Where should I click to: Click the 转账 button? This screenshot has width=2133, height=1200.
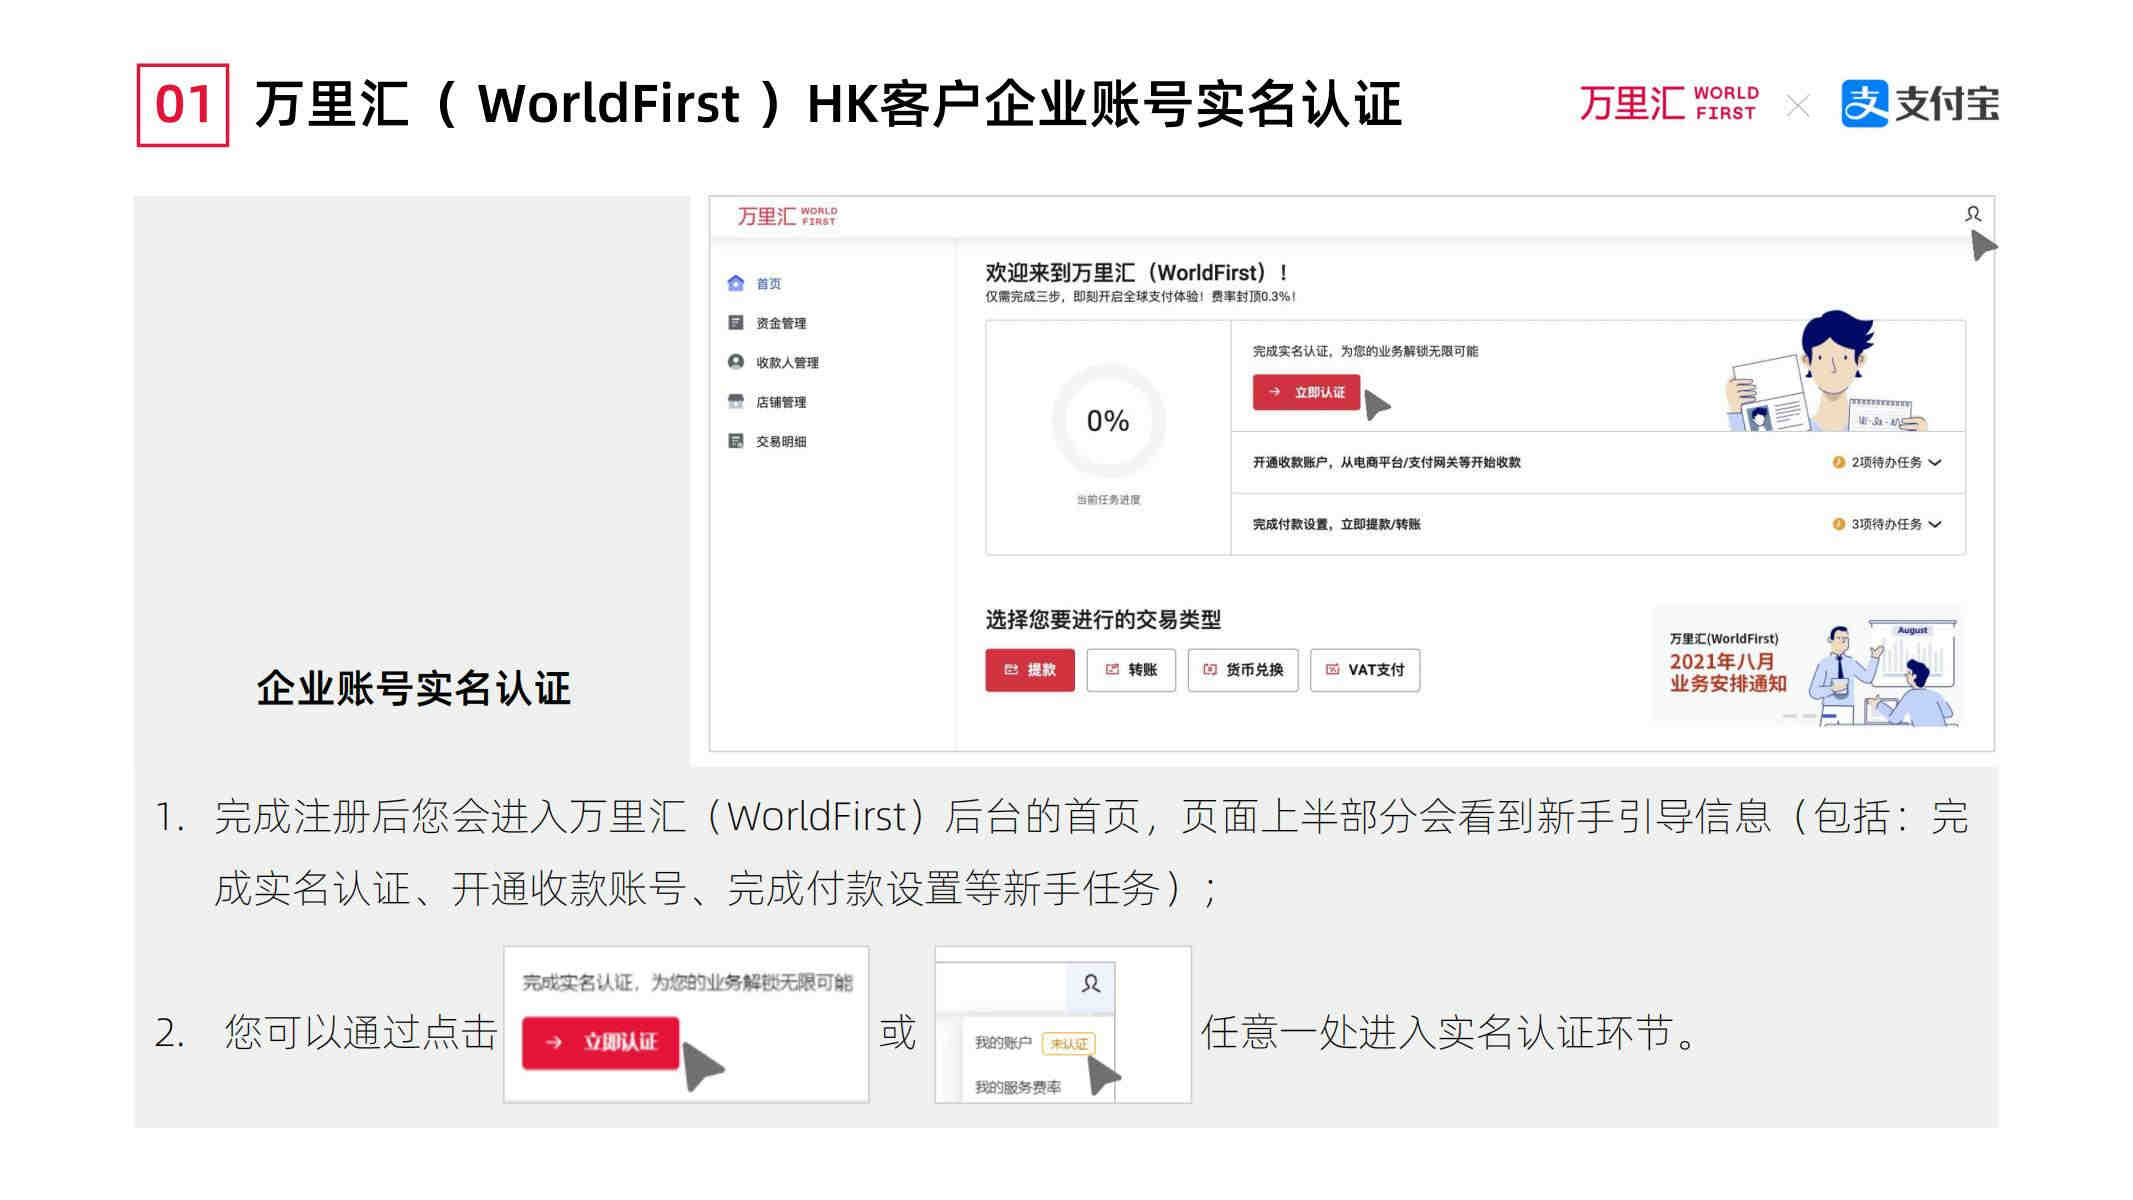(x=1131, y=670)
